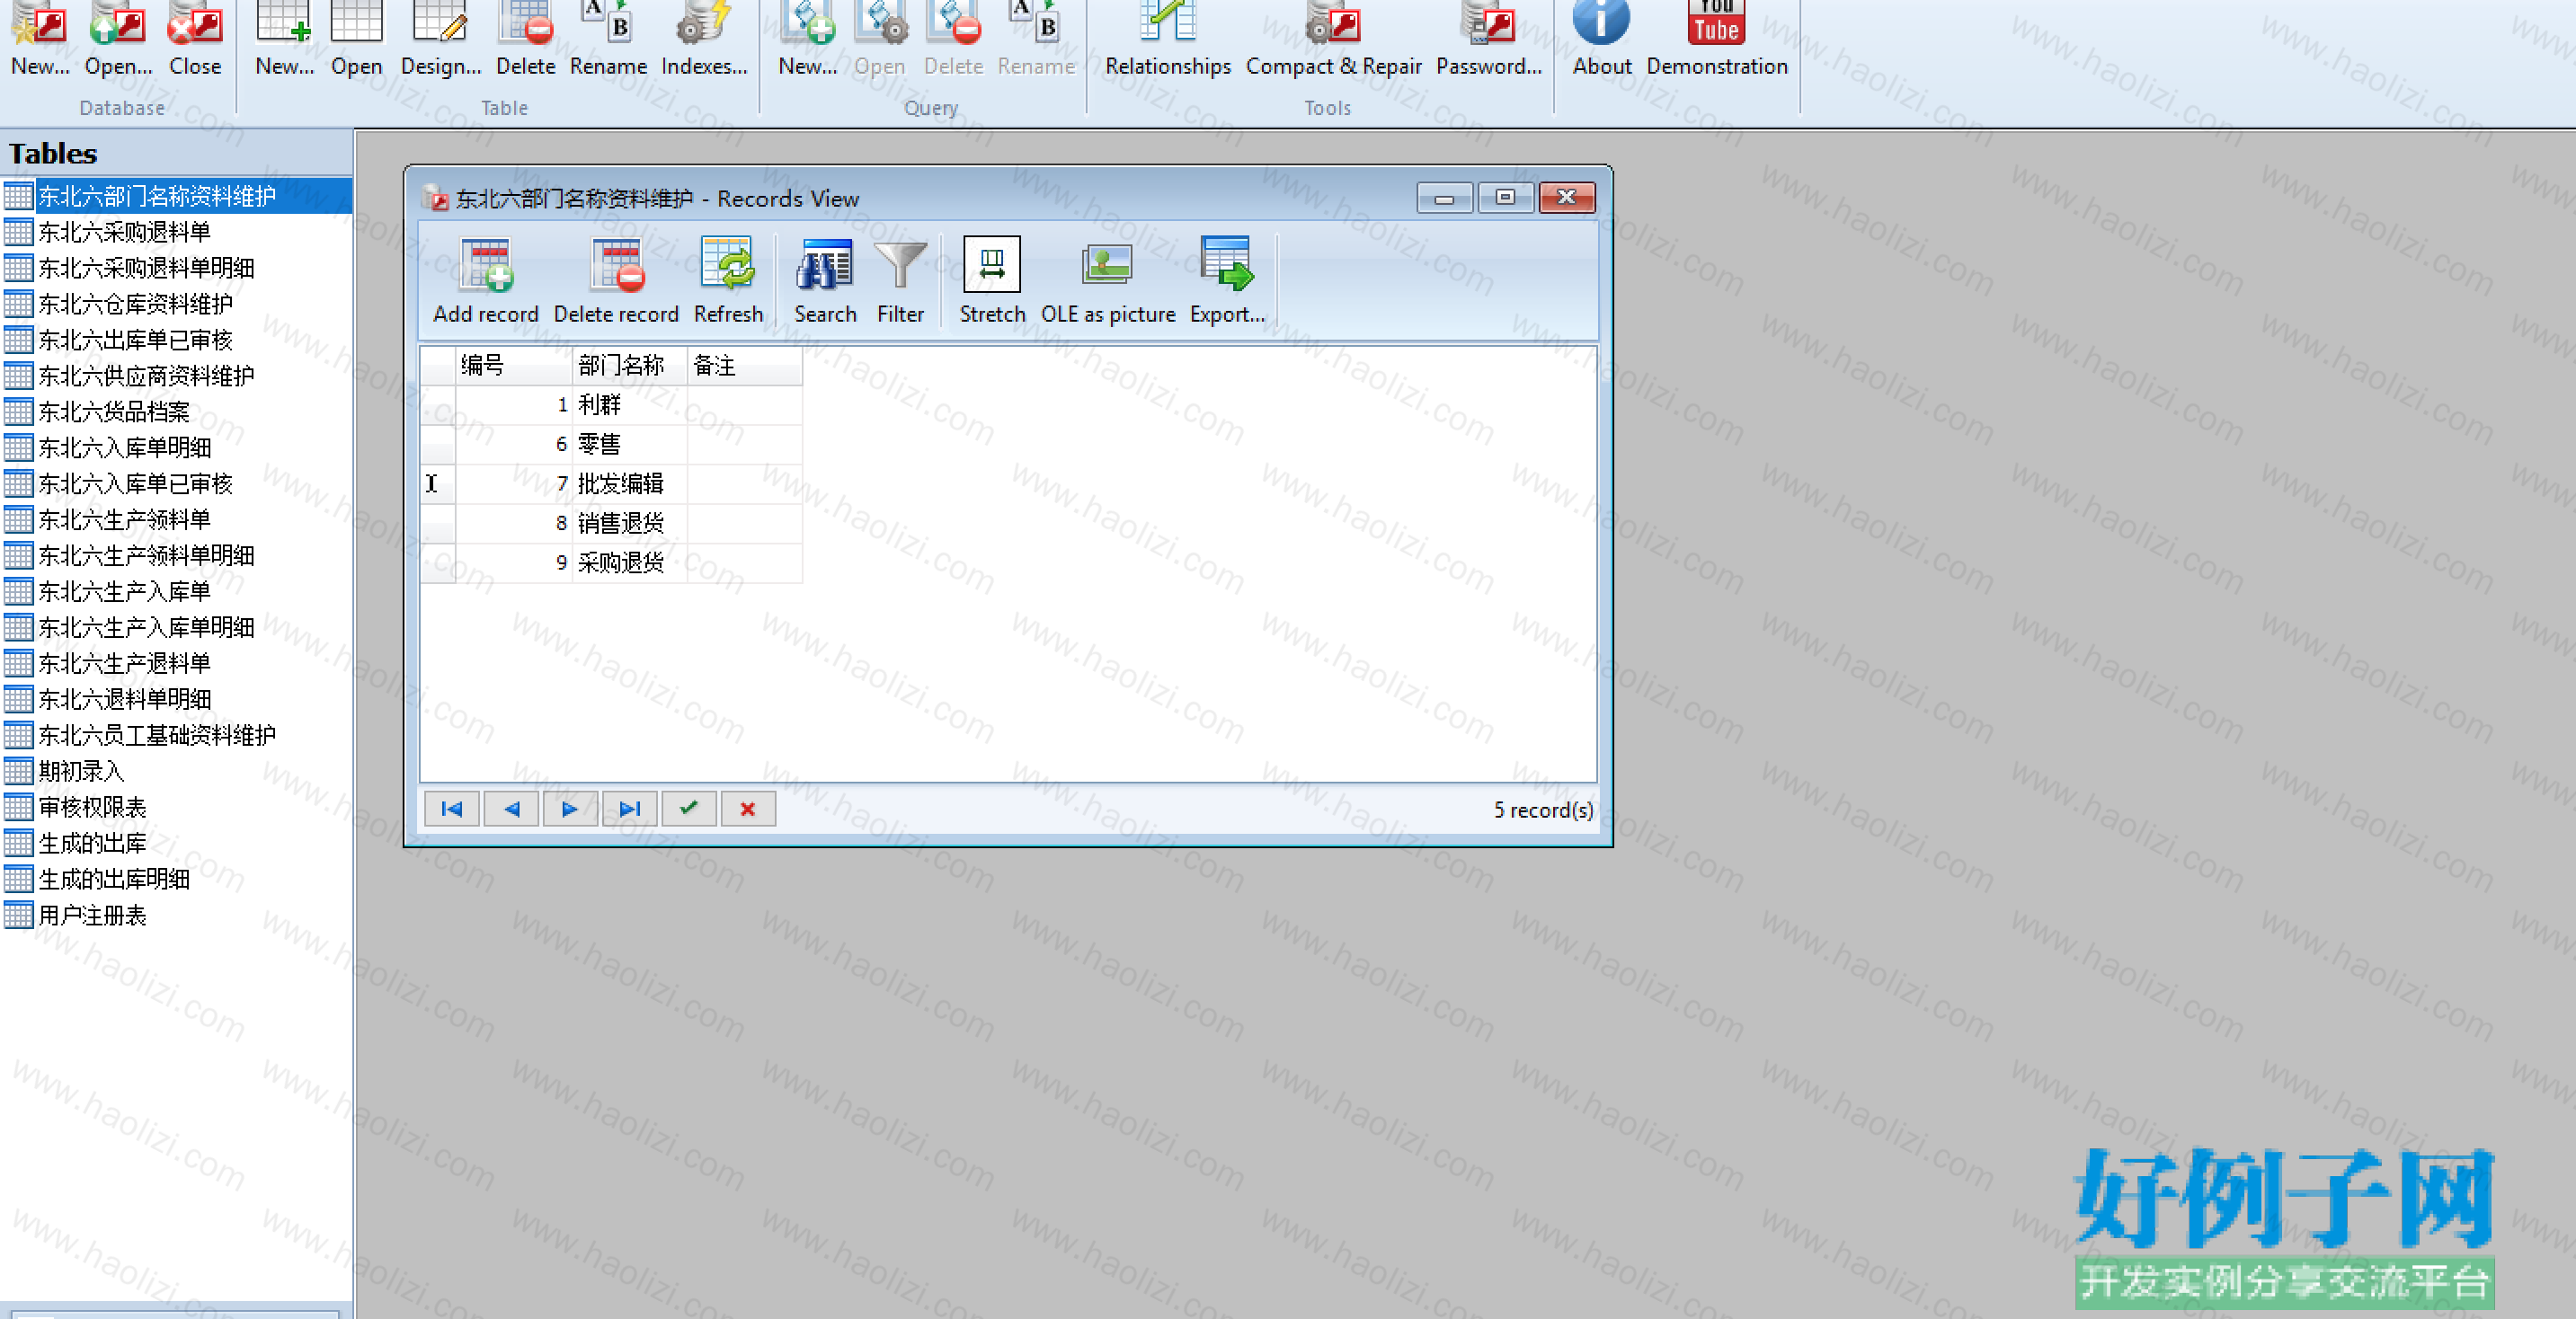The image size is (2576, 1319).
Task: Close the Records View window
Action: pos(1566,198)
